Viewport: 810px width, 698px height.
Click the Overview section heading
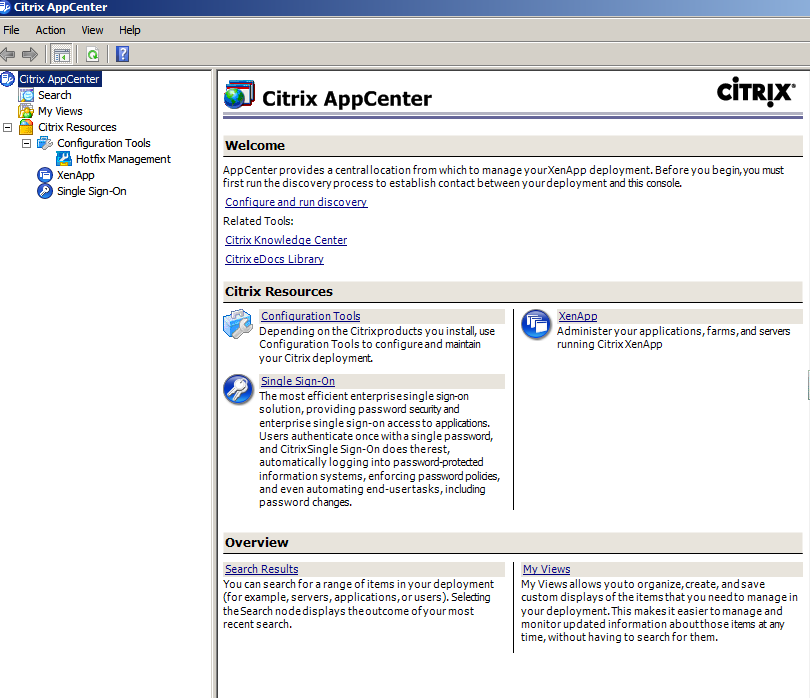click(x=256, y=542)
